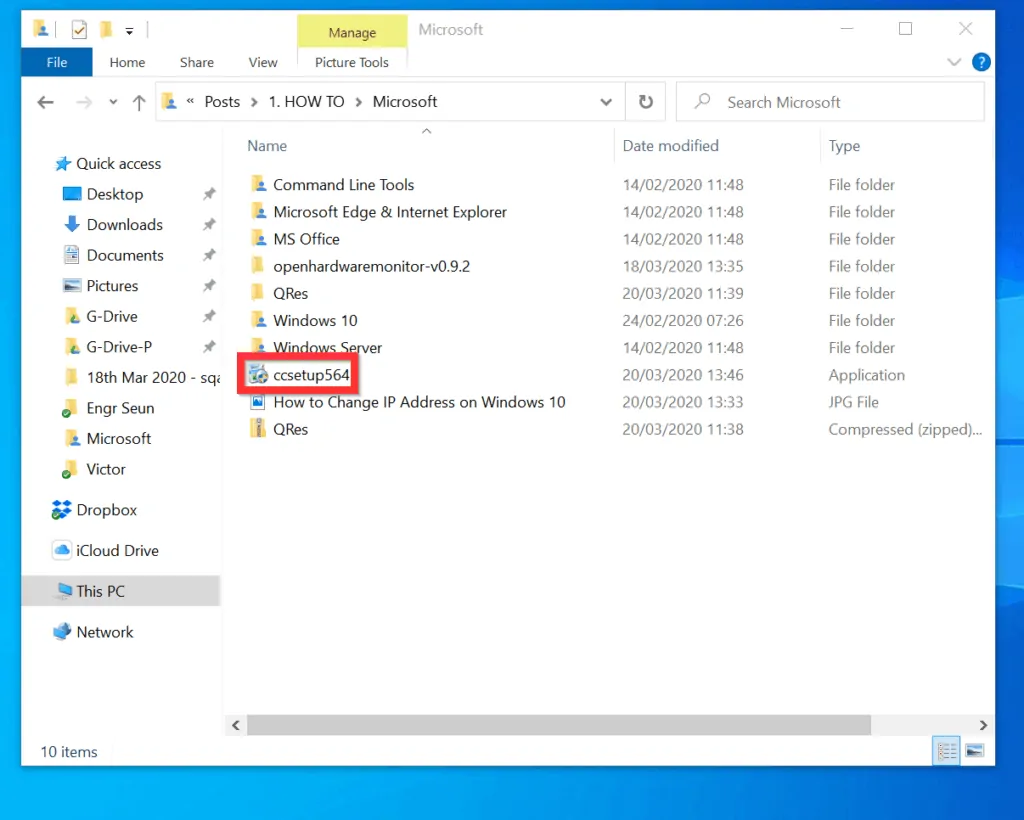Switch to large thumbnail view in the status bar
Viewport: 1024px width, 820px height.
point(974,750)
